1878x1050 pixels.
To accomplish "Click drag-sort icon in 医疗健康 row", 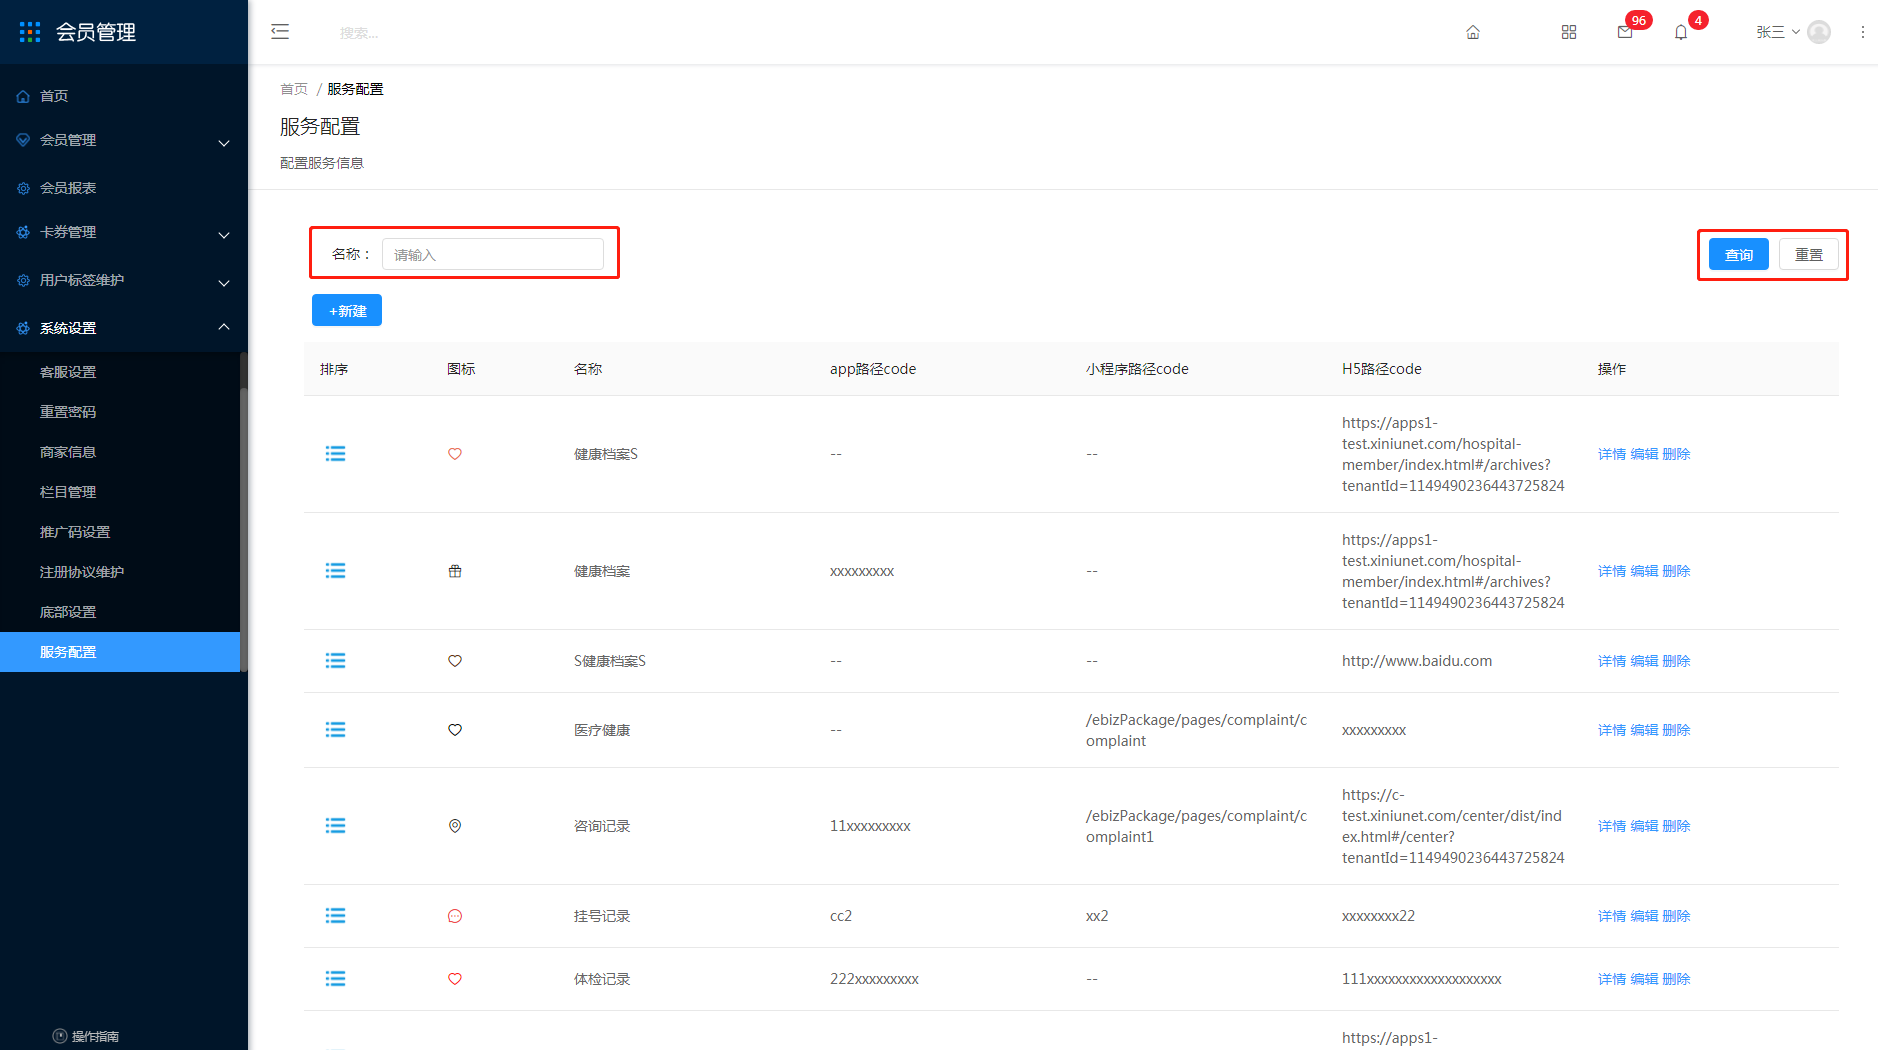I will click(335, 730).
